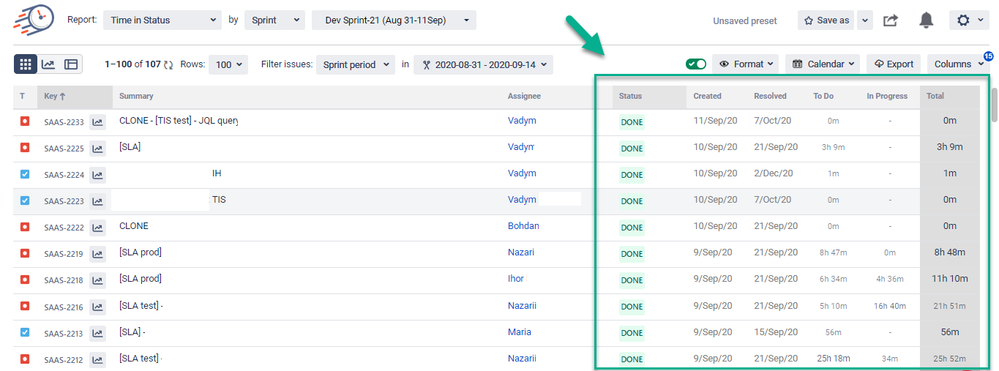
Task: Switch to the pivot table view
Action: pyautogui.click(x=70, y=64)
